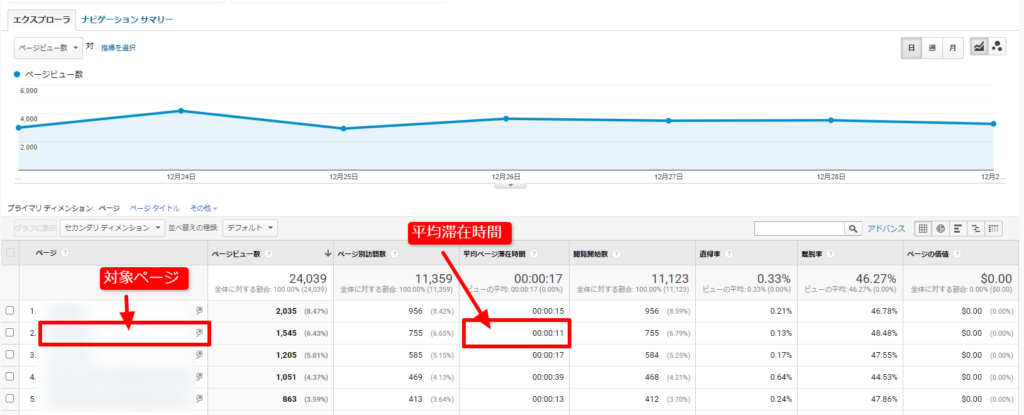Screen dimensions: 1024x415
Task: Click the 12月28日 data point on graph
Action: coord(831,120)
